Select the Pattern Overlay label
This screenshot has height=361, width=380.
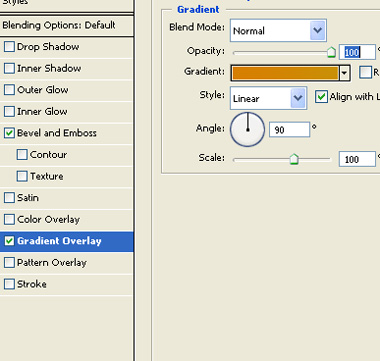coord(52,263)
